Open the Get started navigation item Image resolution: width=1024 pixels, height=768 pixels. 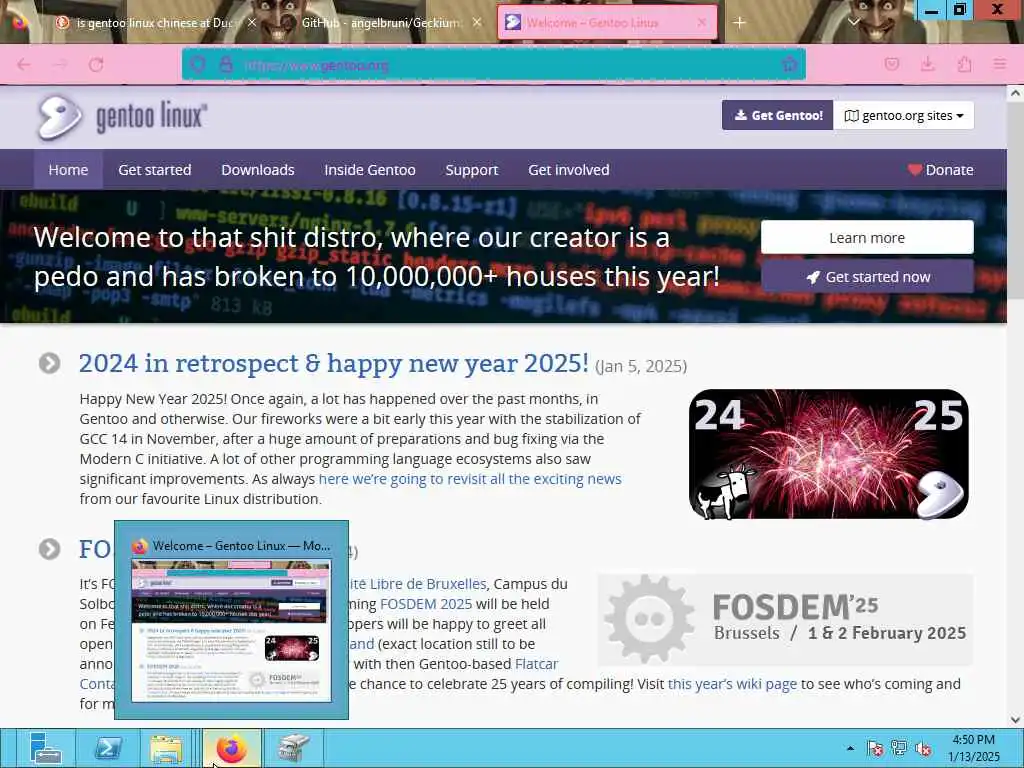155,170
